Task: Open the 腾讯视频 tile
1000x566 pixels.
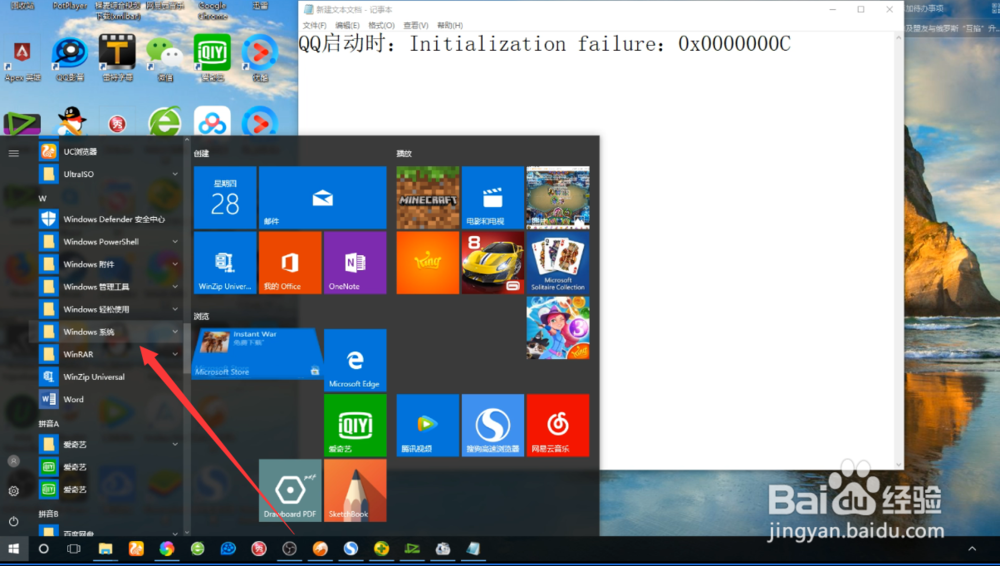Action: point(427,425)
